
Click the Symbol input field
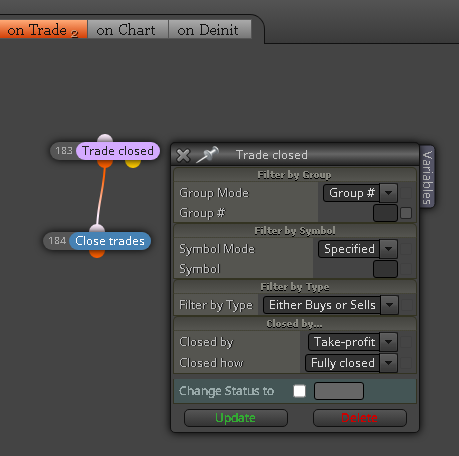(385, 269)
